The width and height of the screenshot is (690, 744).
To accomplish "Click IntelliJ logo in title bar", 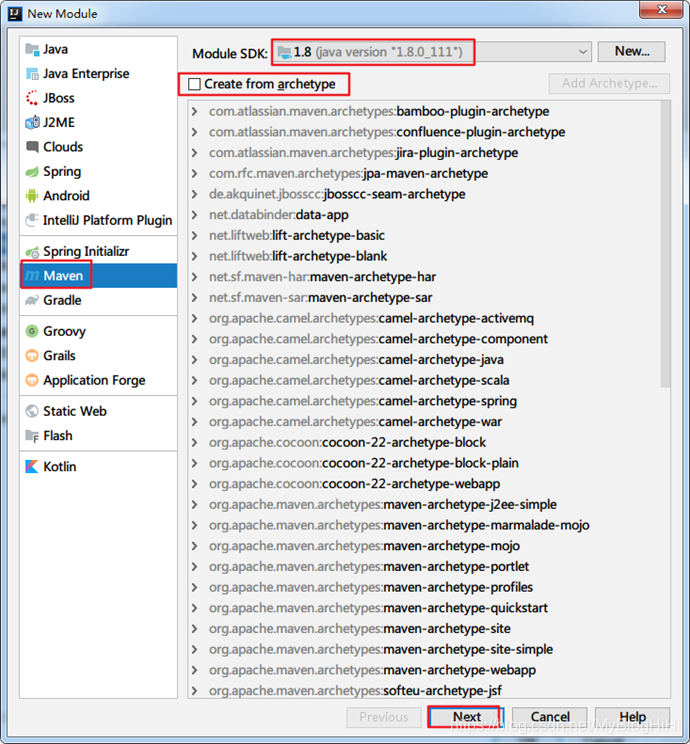I will tap(15, 13).
